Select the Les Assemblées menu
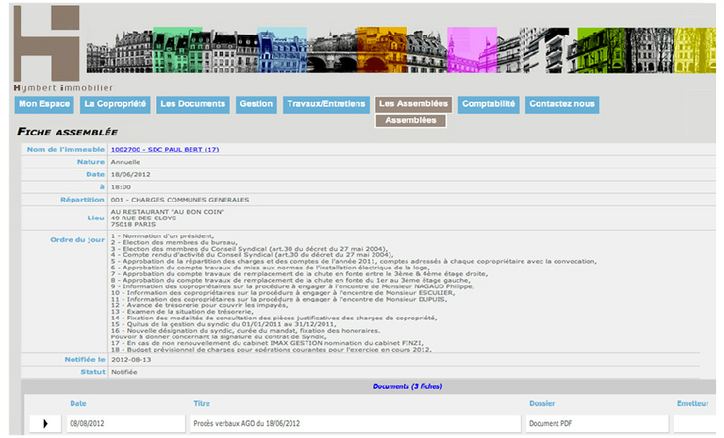This screenshot has width=724, height=438. (x=413, y=104)
